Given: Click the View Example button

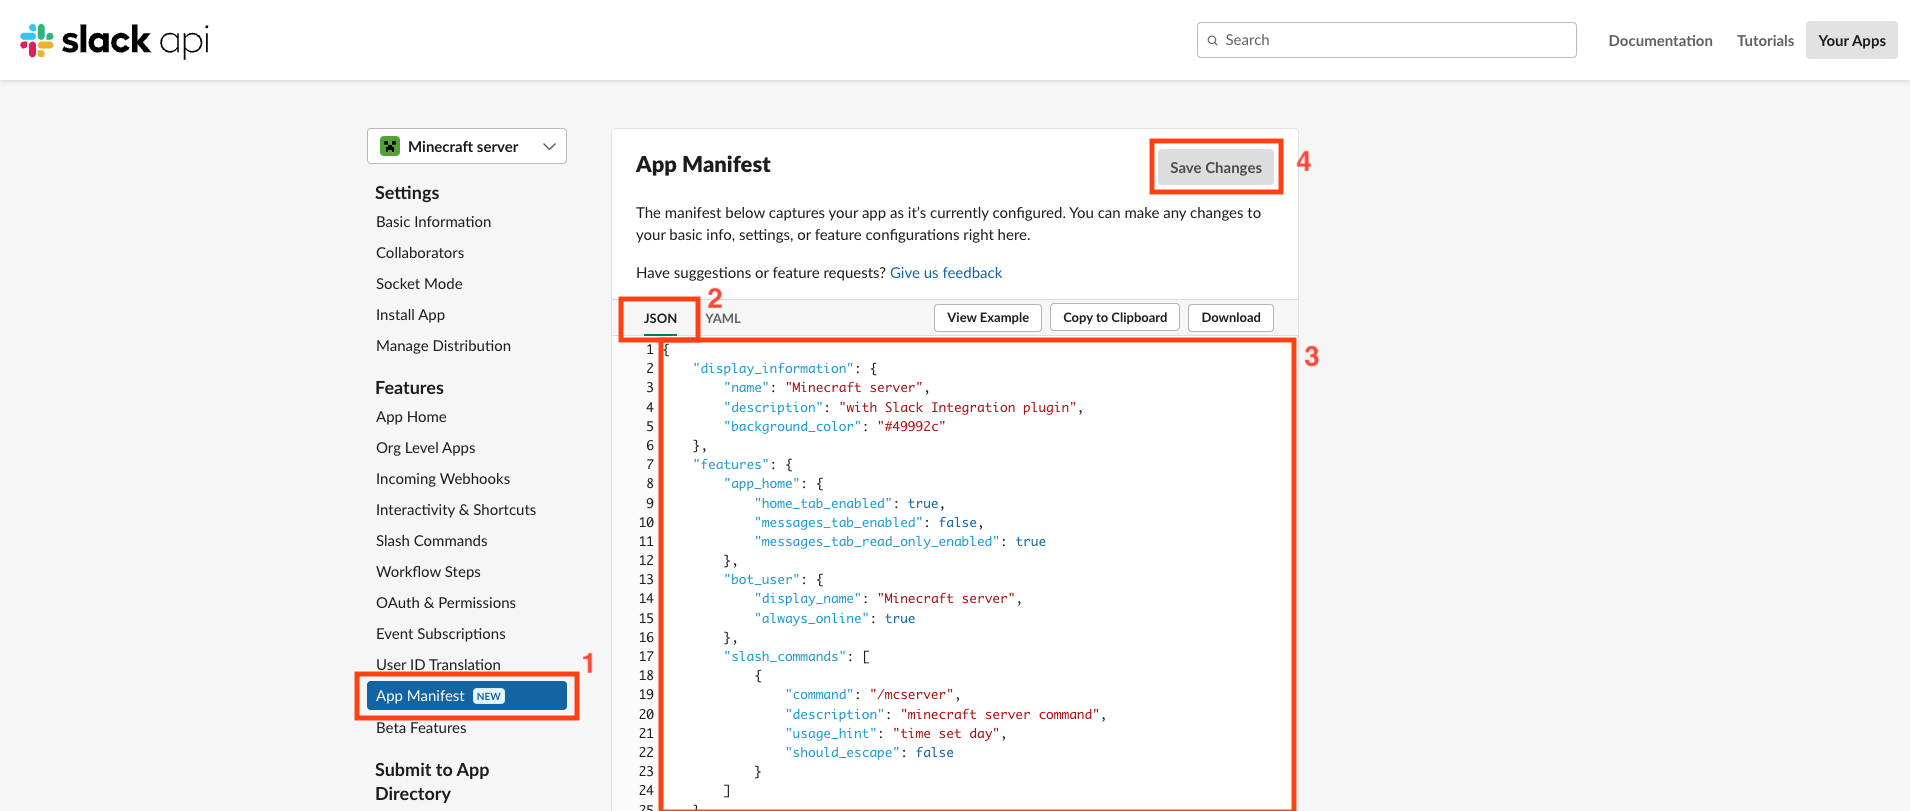Looking at the screenshot, I should tap(988, 317).
